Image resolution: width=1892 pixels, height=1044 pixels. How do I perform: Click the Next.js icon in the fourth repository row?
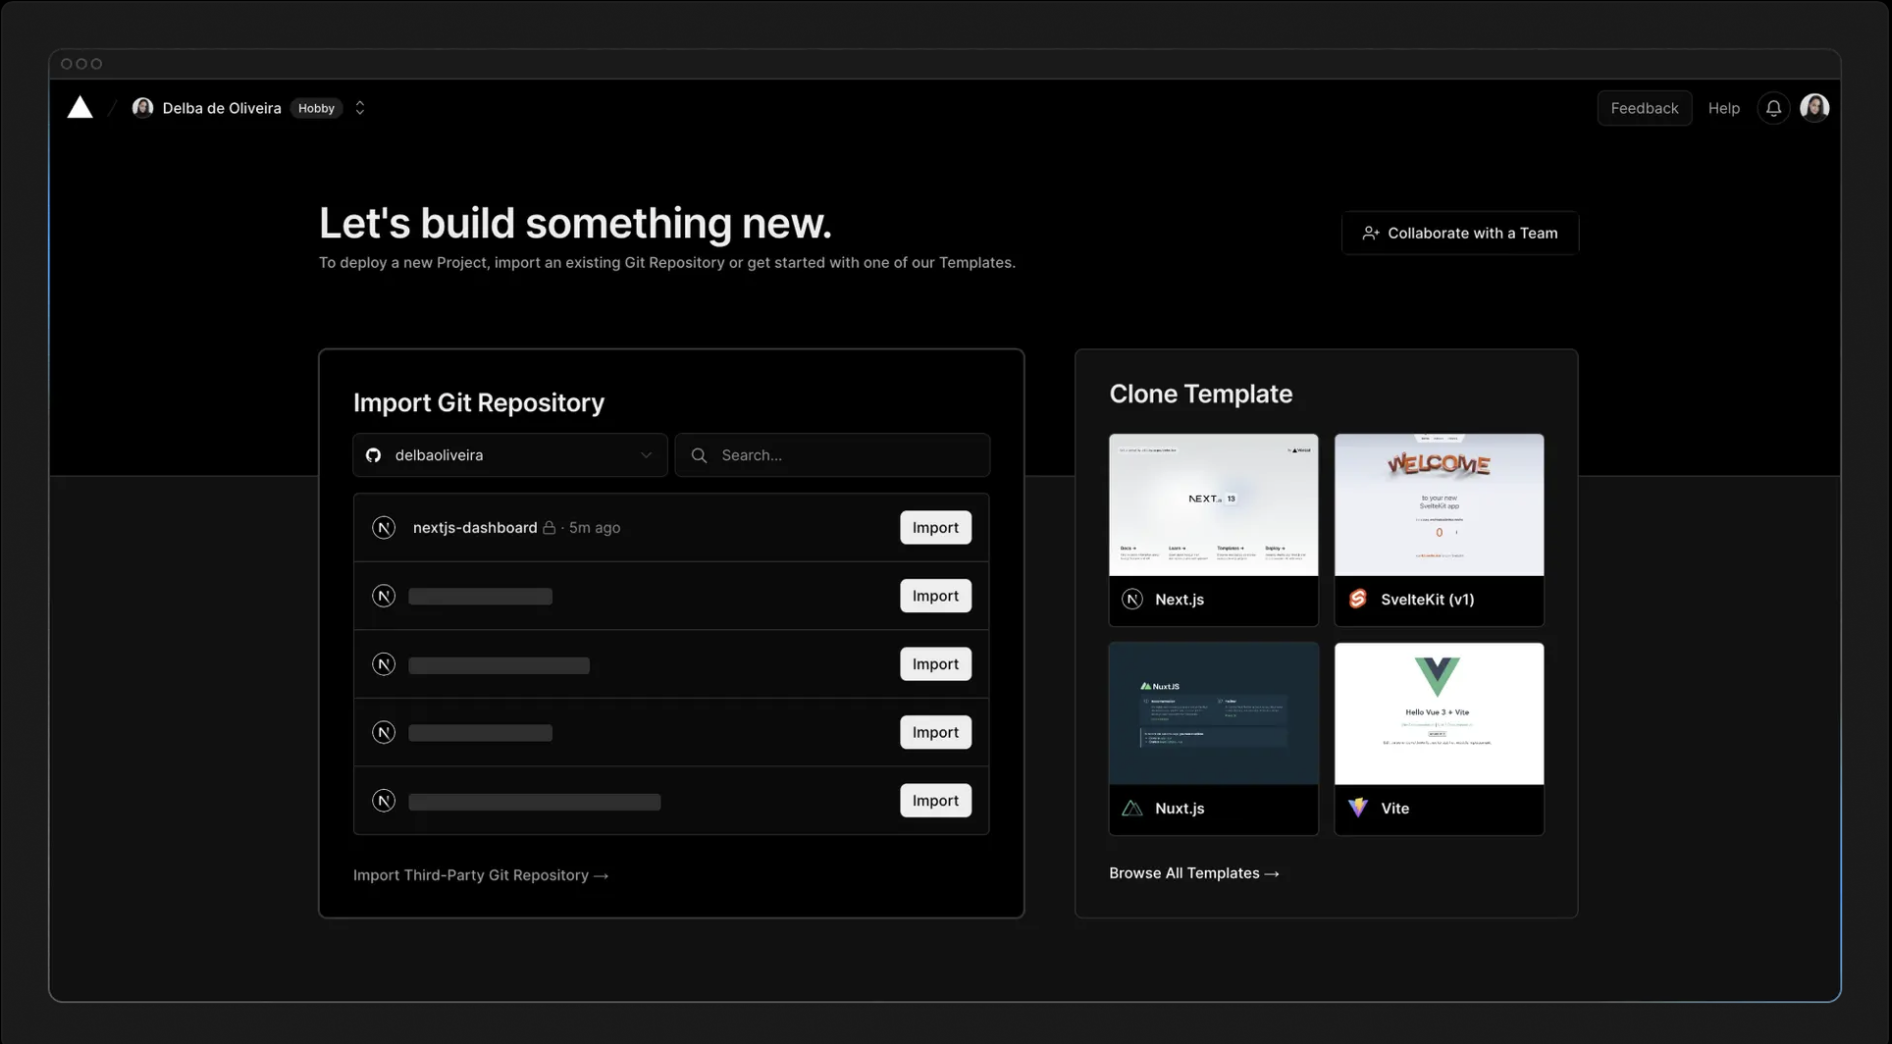point(384,733)
